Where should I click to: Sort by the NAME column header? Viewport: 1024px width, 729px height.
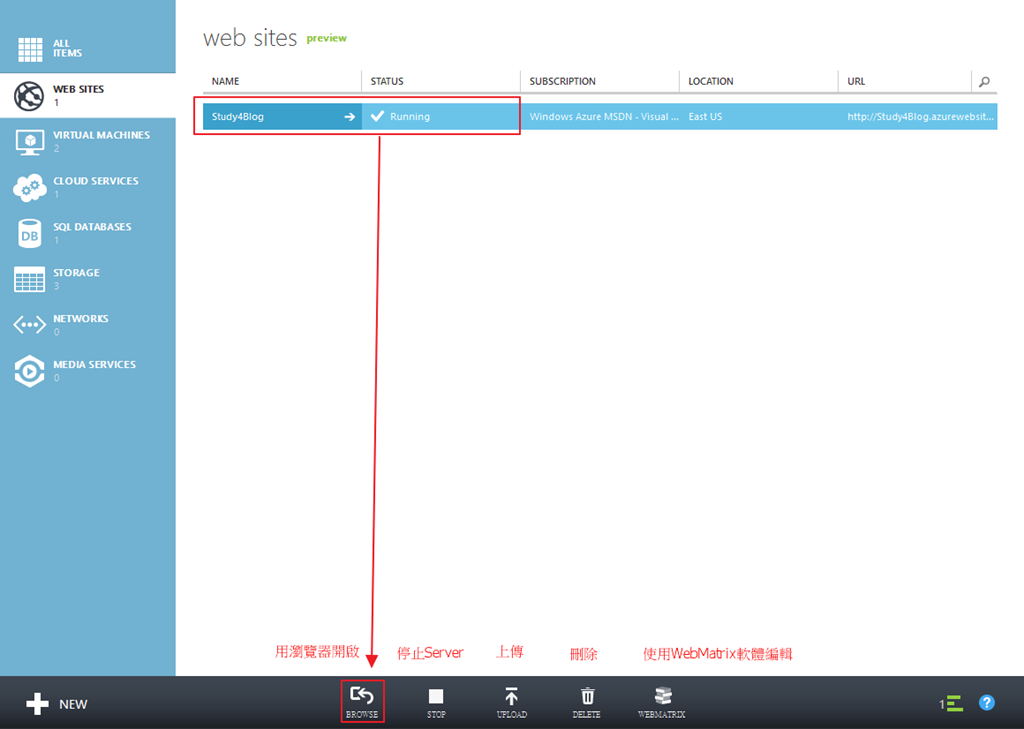(x=225, y=82)
